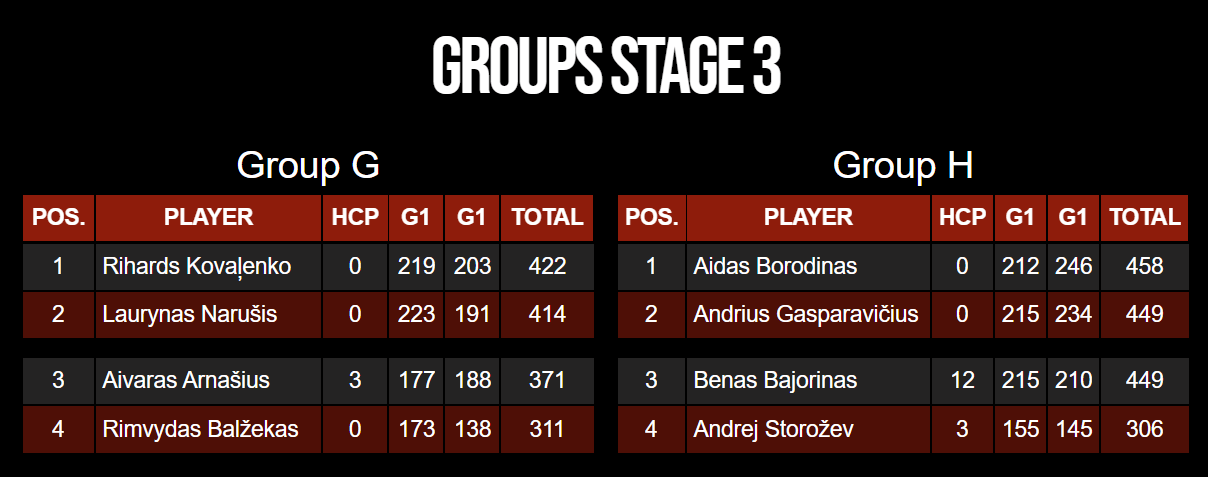Viewport: 1208px width, 477px height.
Task: Open Rimvydas Balžekas player entry
Action: (x=200, y=429)
